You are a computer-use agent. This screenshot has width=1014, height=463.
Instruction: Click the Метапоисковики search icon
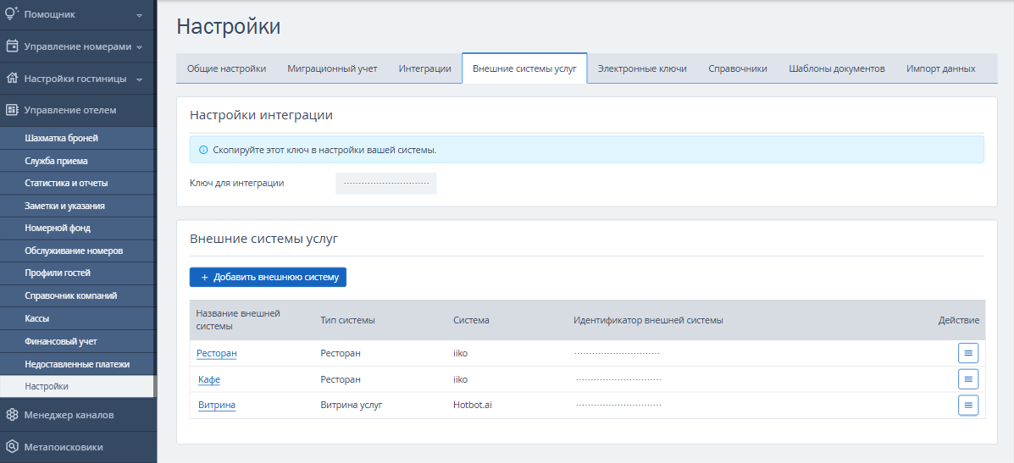pos(12,447)
